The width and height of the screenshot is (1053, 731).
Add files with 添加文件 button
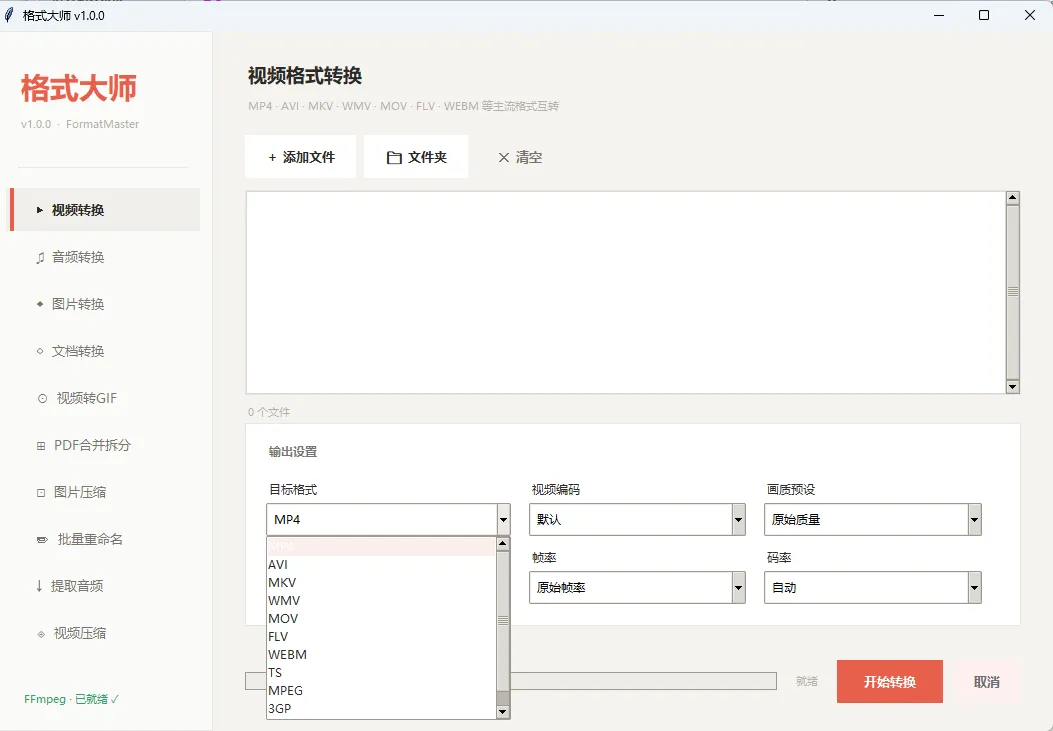click(x=300, y=157)
